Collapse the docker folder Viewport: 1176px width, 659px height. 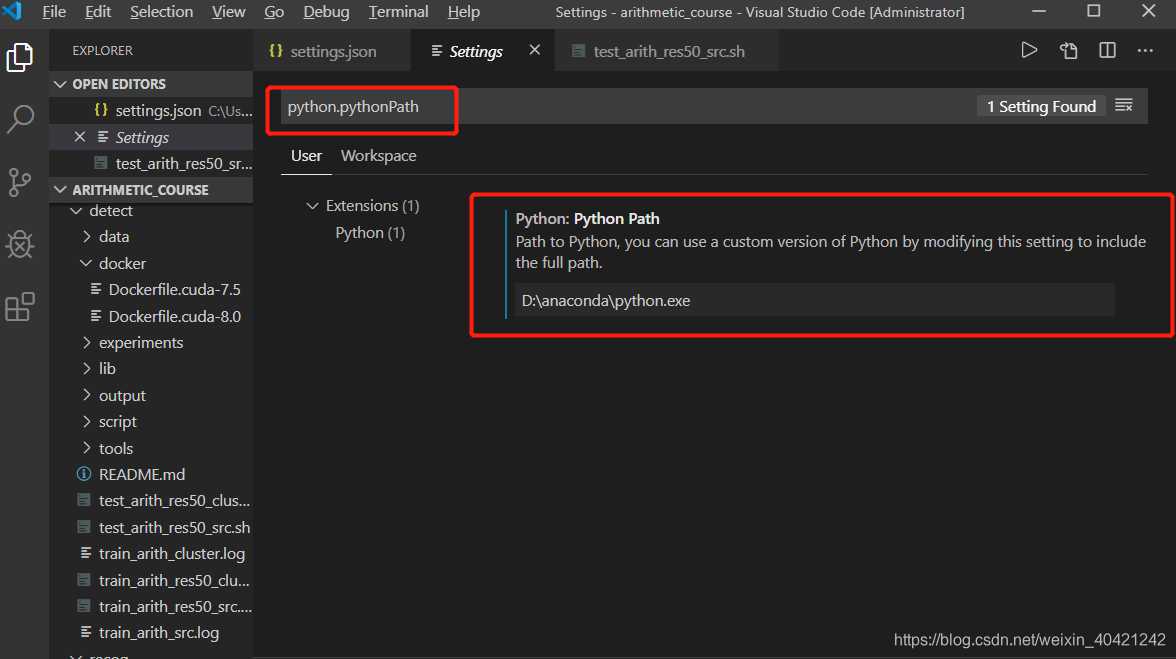(x=86, y=263)
